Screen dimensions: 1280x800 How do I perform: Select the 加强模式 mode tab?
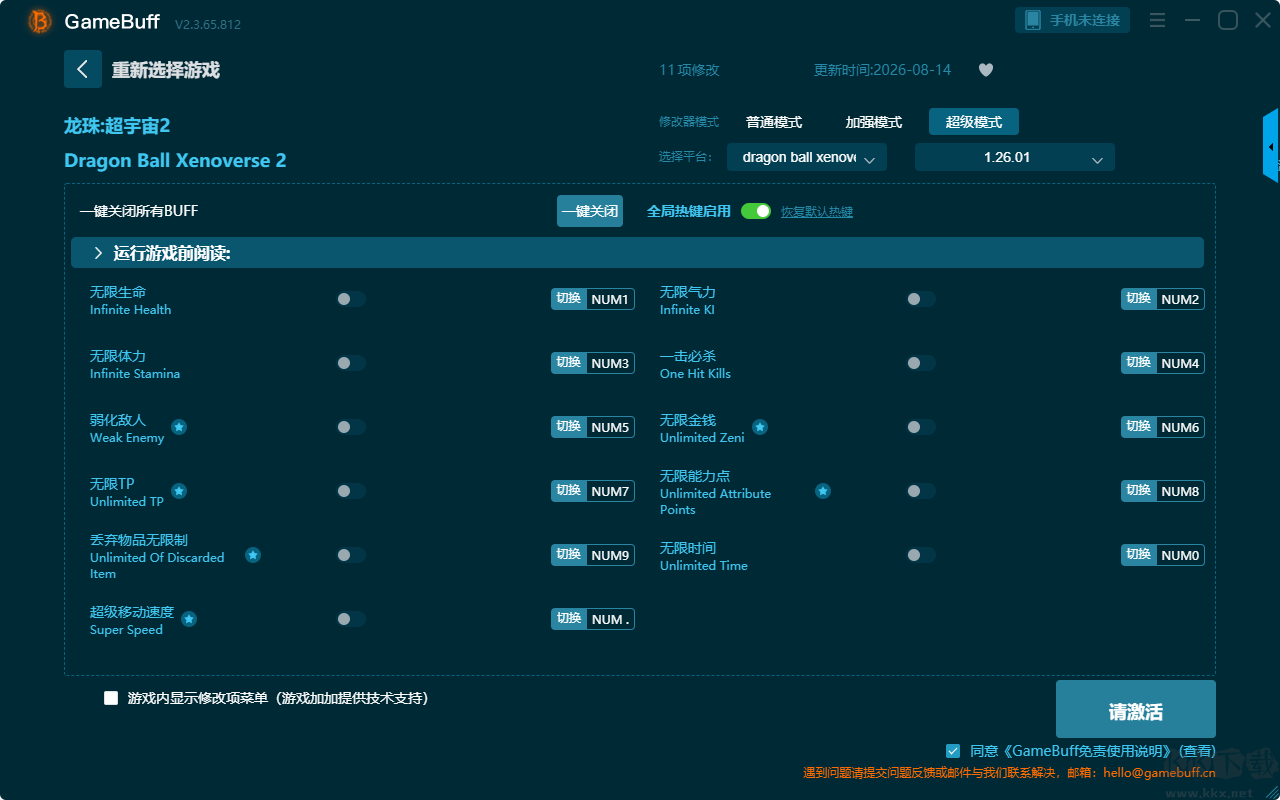click(874, 122)
